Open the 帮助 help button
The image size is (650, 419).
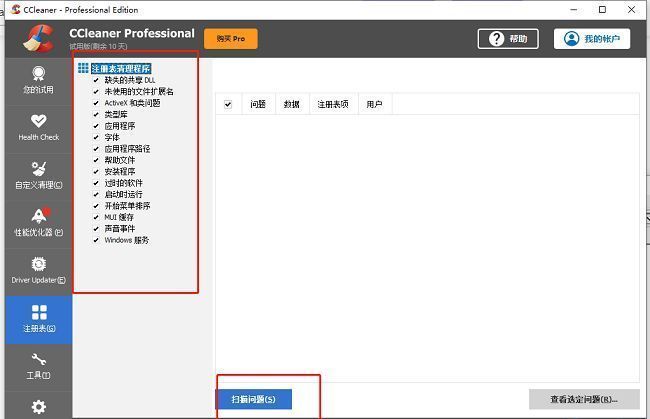click(507, 39)
